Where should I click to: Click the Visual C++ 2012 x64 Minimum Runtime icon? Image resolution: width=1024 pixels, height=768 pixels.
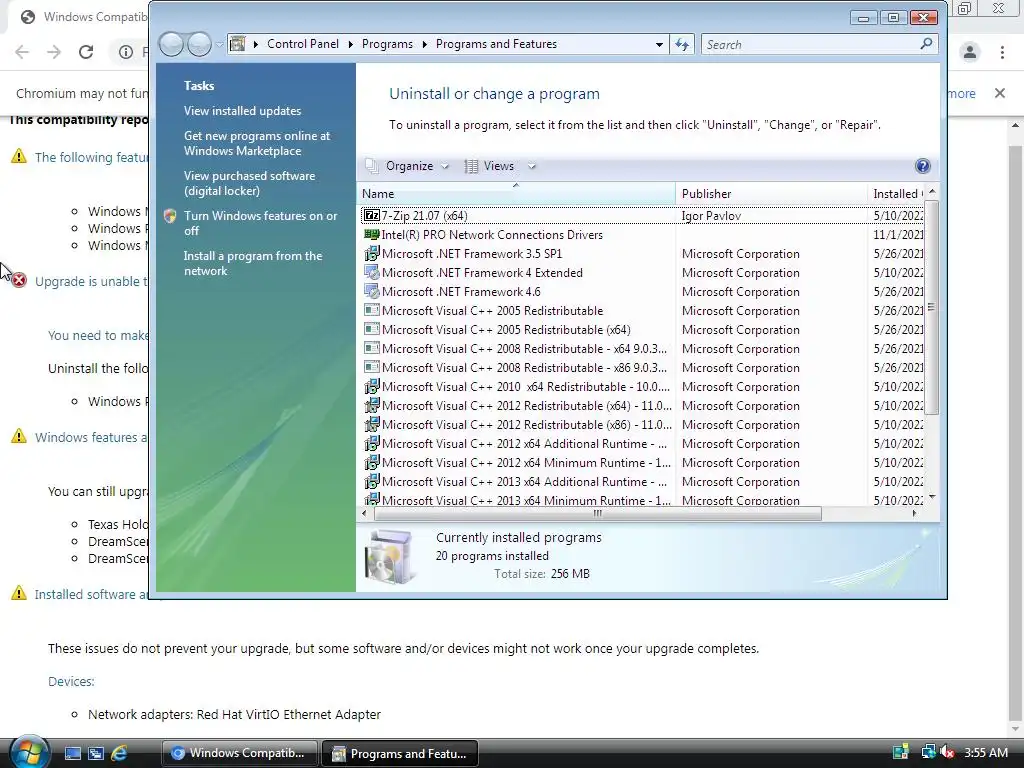tap(372, 462)
